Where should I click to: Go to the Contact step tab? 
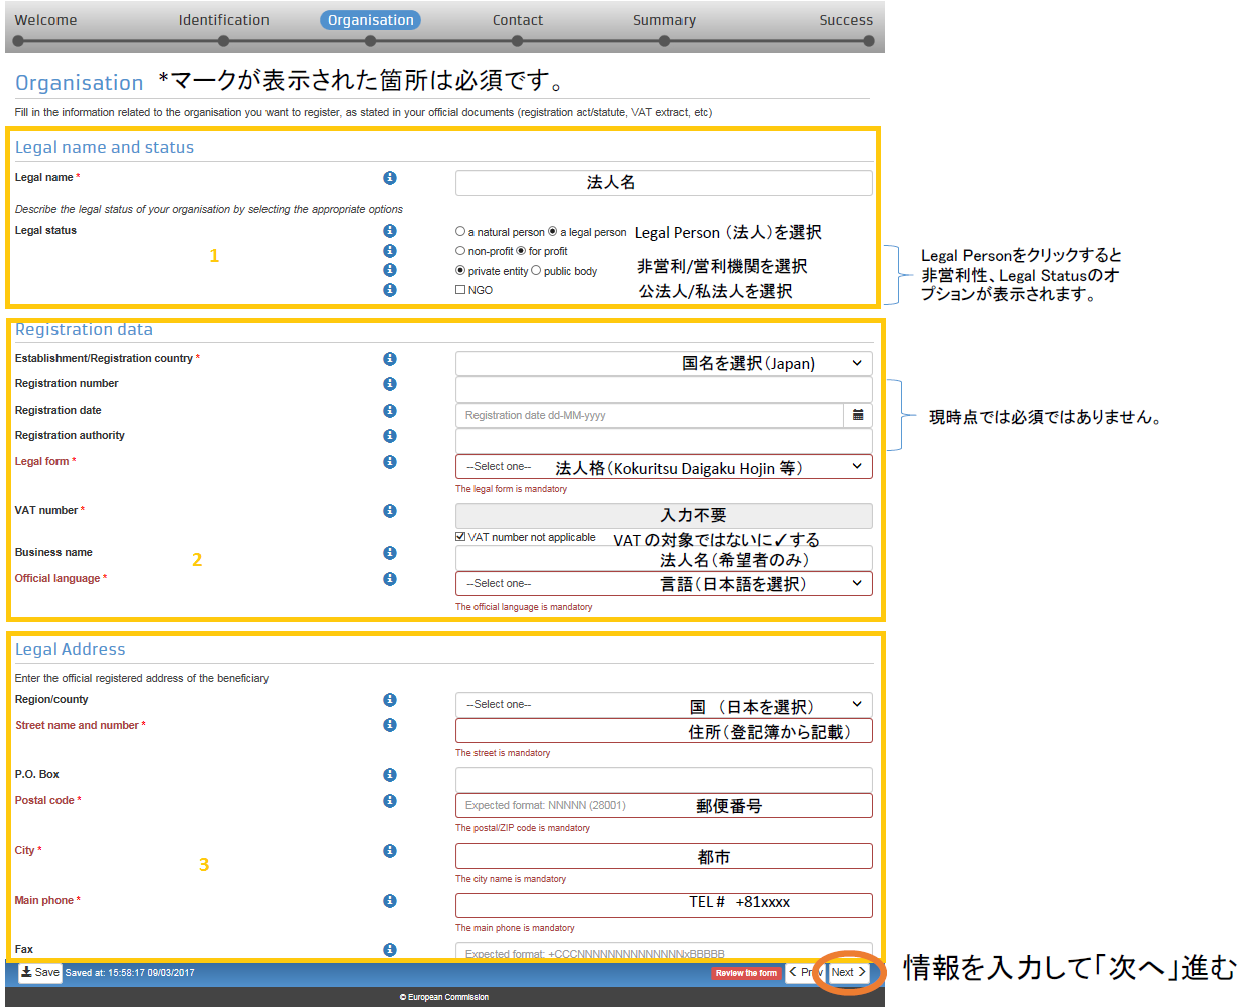(x=517, y=20)
